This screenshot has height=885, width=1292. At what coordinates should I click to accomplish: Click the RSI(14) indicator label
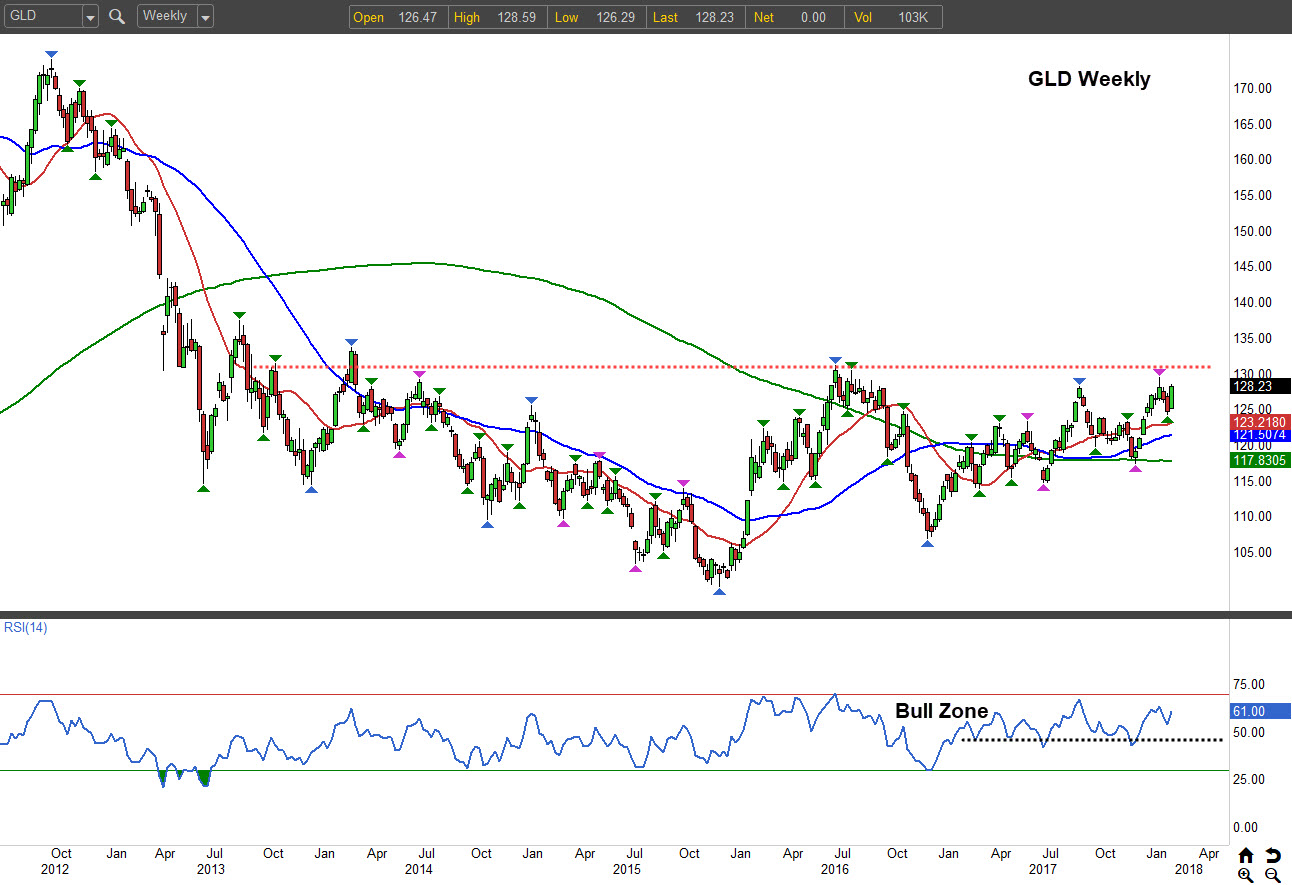tap(24, 628)
